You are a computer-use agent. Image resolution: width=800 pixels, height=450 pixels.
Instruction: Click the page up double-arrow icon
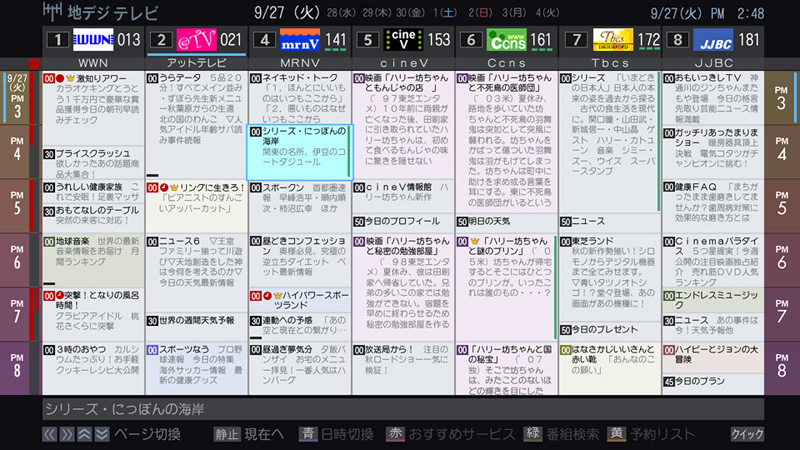(x=84, y=434)
